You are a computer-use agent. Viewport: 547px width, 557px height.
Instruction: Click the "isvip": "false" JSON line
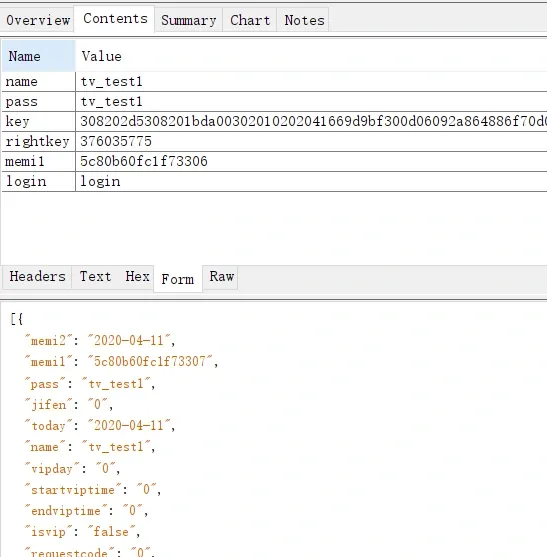click(82, 532)
